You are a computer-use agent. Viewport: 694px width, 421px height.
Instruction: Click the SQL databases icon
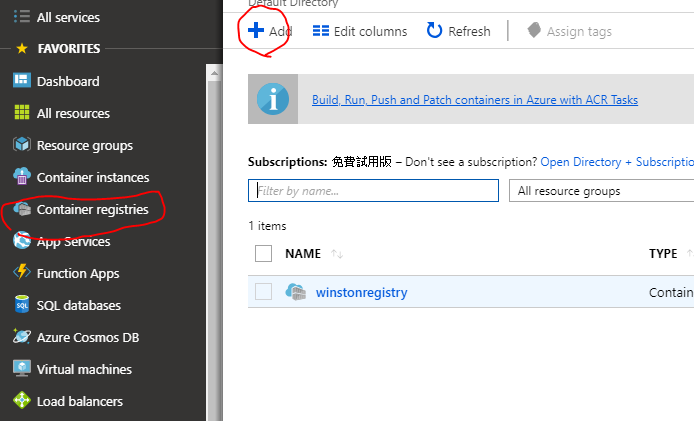tap(22, 305)
